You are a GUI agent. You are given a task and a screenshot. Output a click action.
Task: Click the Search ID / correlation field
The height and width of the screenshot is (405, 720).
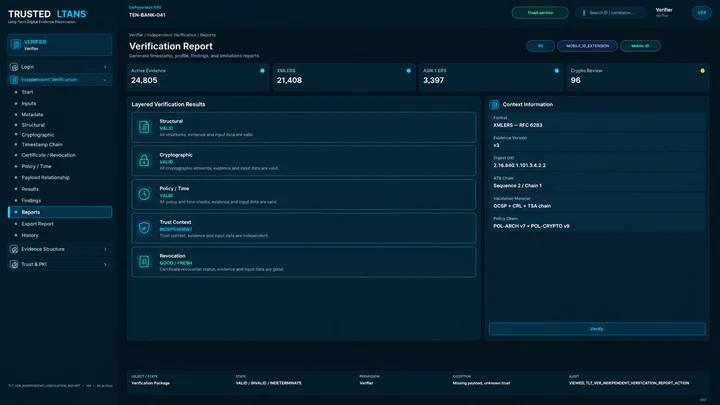[611, 13]
